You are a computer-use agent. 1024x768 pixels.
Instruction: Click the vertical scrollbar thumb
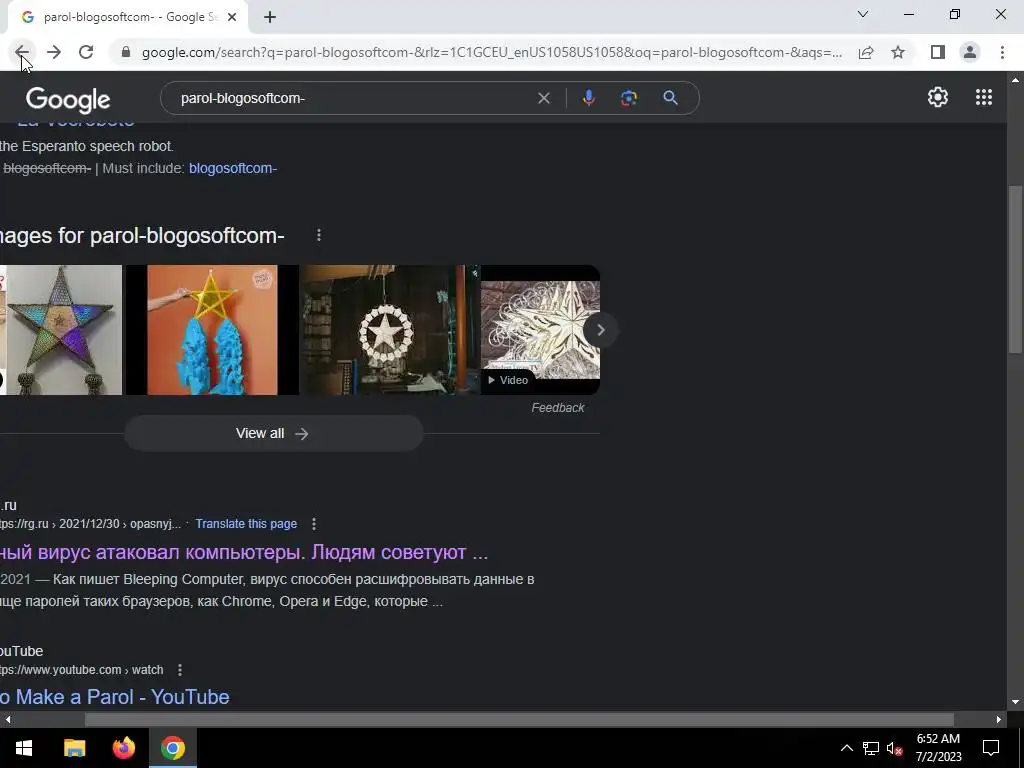tap(1015, 270)
